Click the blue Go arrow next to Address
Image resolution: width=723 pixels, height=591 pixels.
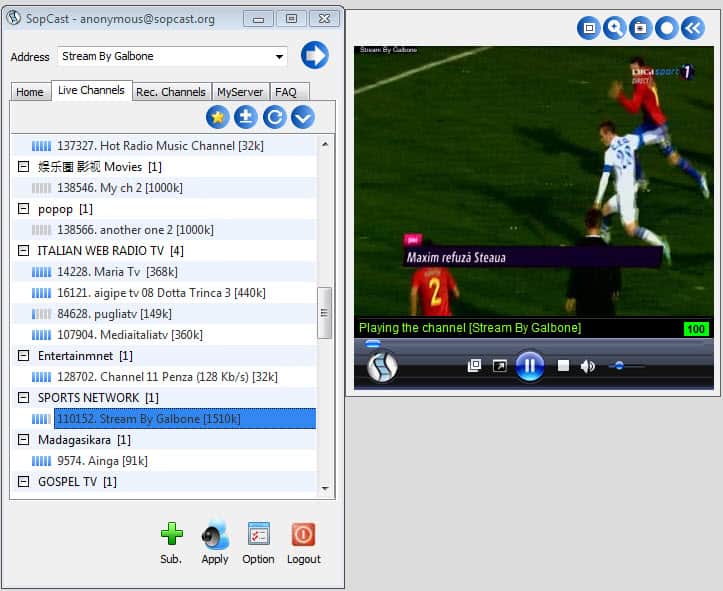(x=315, y=56)
